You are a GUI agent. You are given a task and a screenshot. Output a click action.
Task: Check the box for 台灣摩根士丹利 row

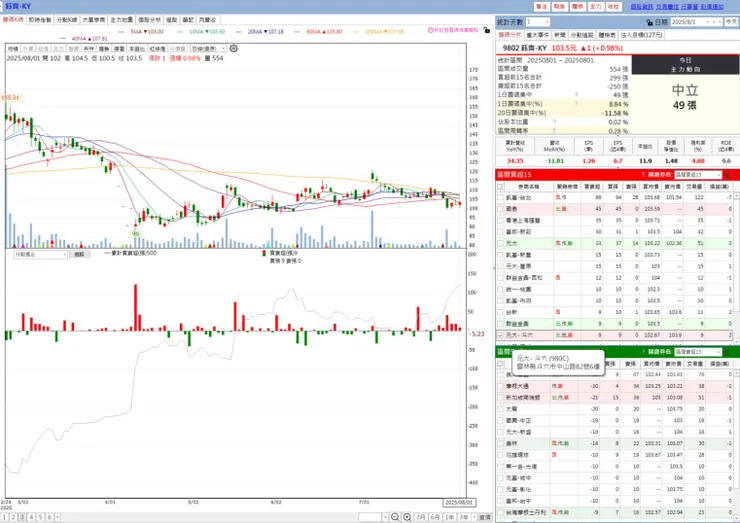tap(500, 512)
